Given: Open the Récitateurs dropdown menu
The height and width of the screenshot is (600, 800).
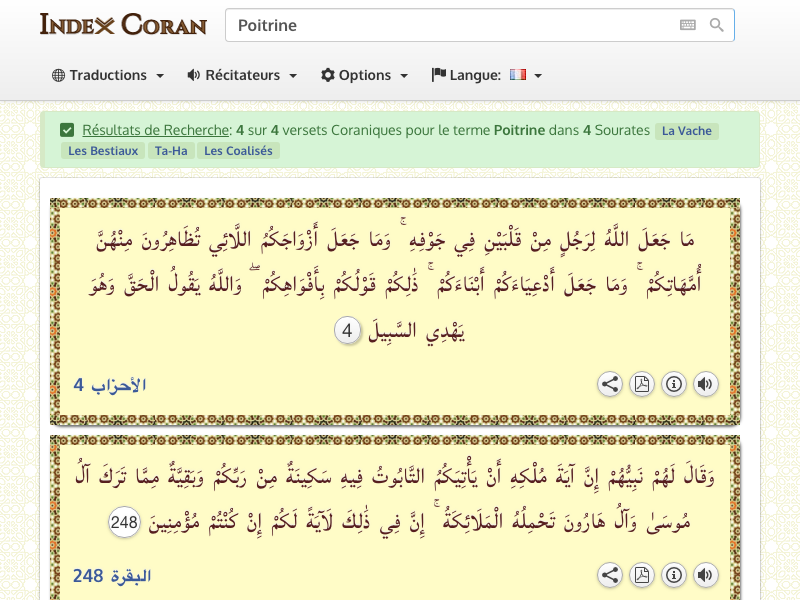Looking at the screenshot, I should pyautogui.click(x=242, y=75).
